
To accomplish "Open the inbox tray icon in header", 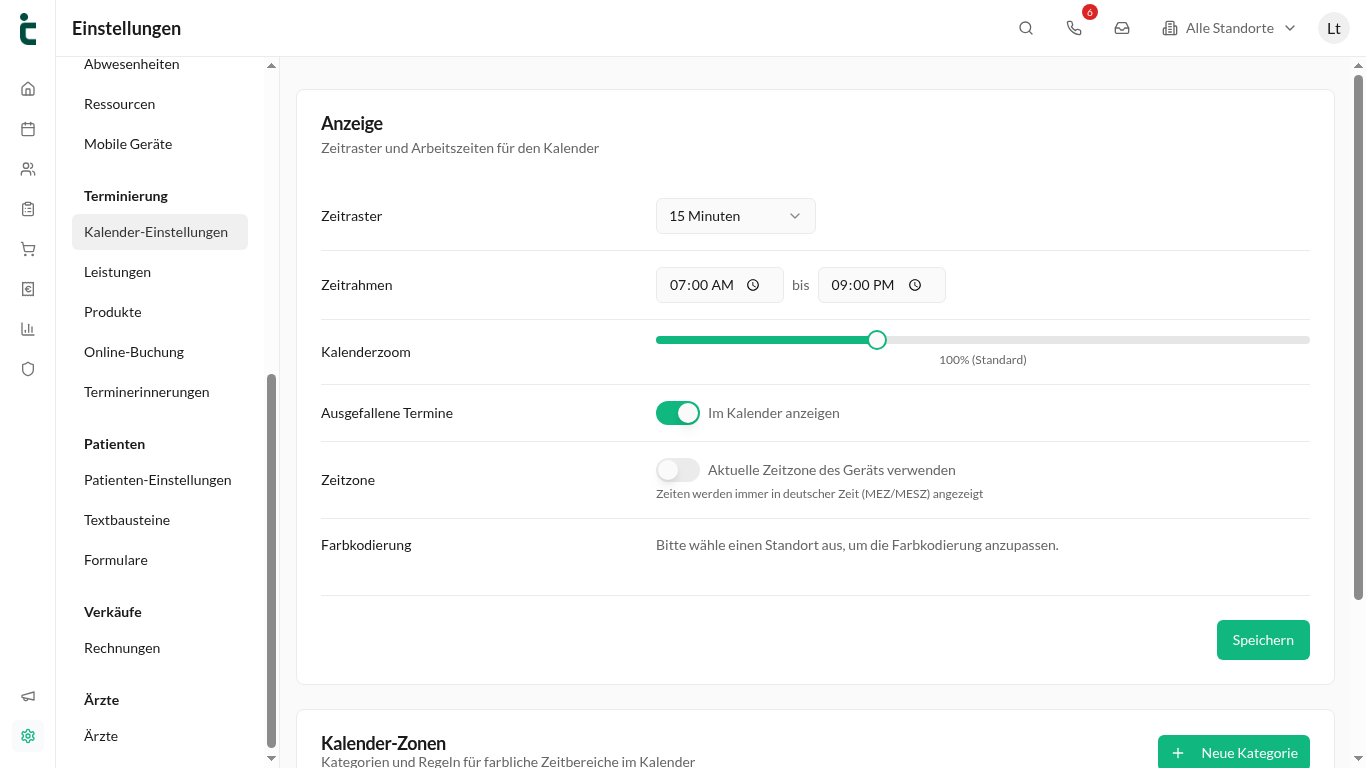I will [x=1122, y=28].
